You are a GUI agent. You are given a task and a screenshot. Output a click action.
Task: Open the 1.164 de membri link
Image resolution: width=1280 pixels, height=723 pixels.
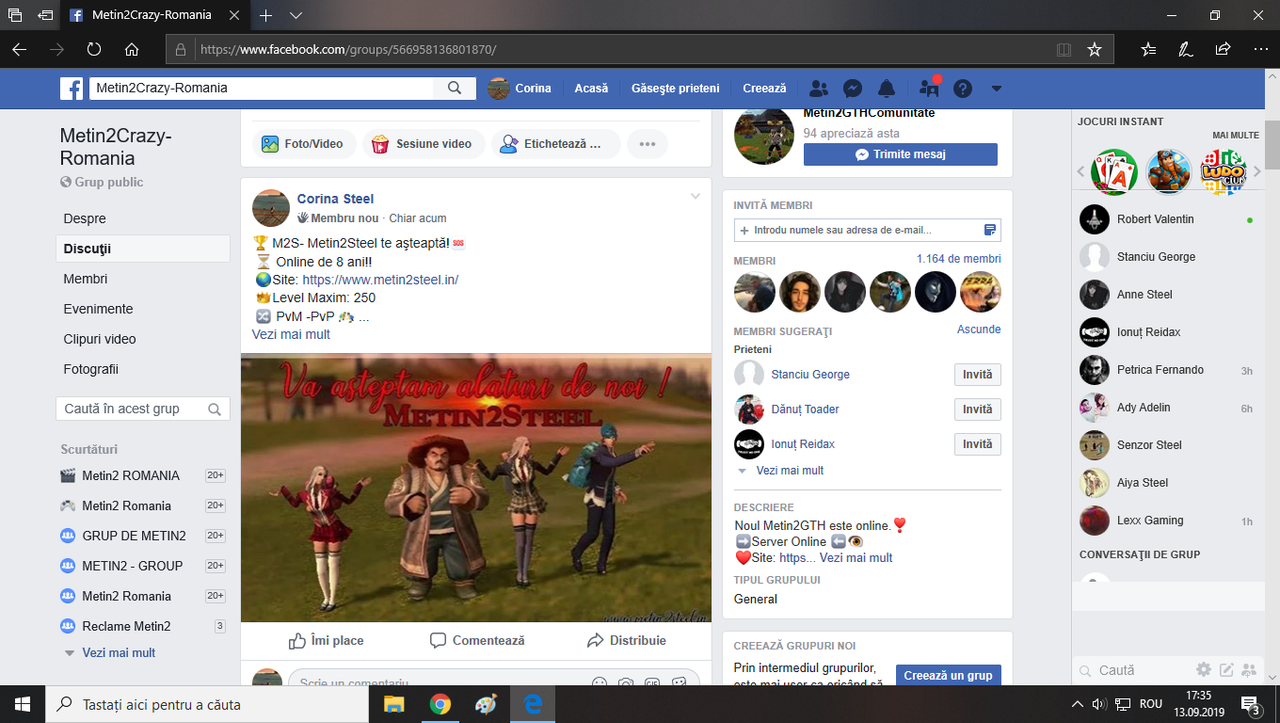tap(959, 259)
